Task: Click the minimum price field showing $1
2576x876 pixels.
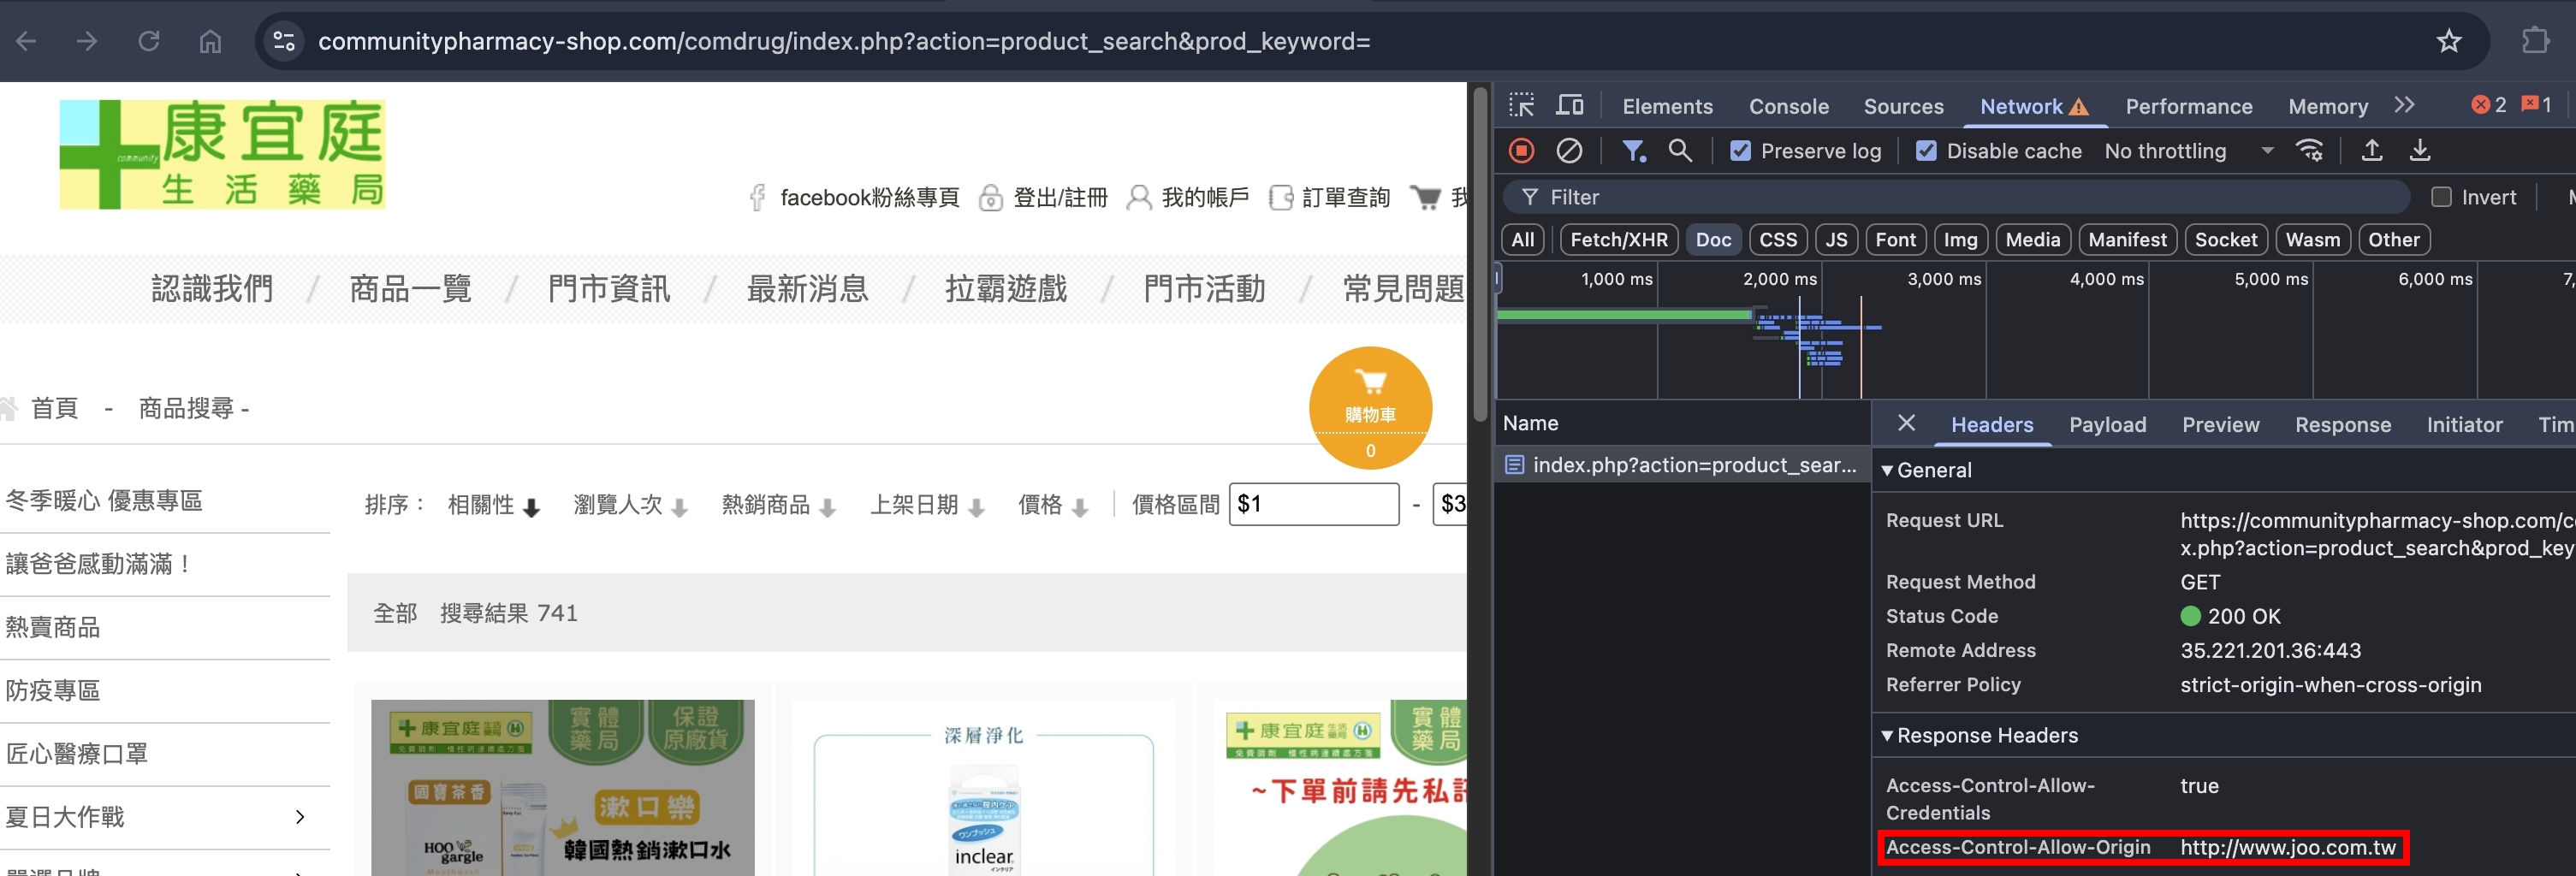Action: pos(1313,504)
